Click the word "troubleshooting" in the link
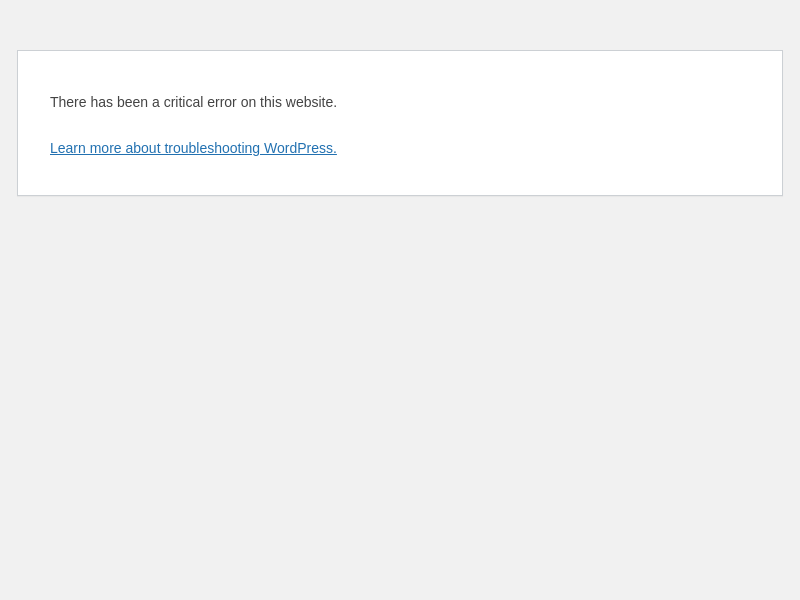 (x=212, y=148)
